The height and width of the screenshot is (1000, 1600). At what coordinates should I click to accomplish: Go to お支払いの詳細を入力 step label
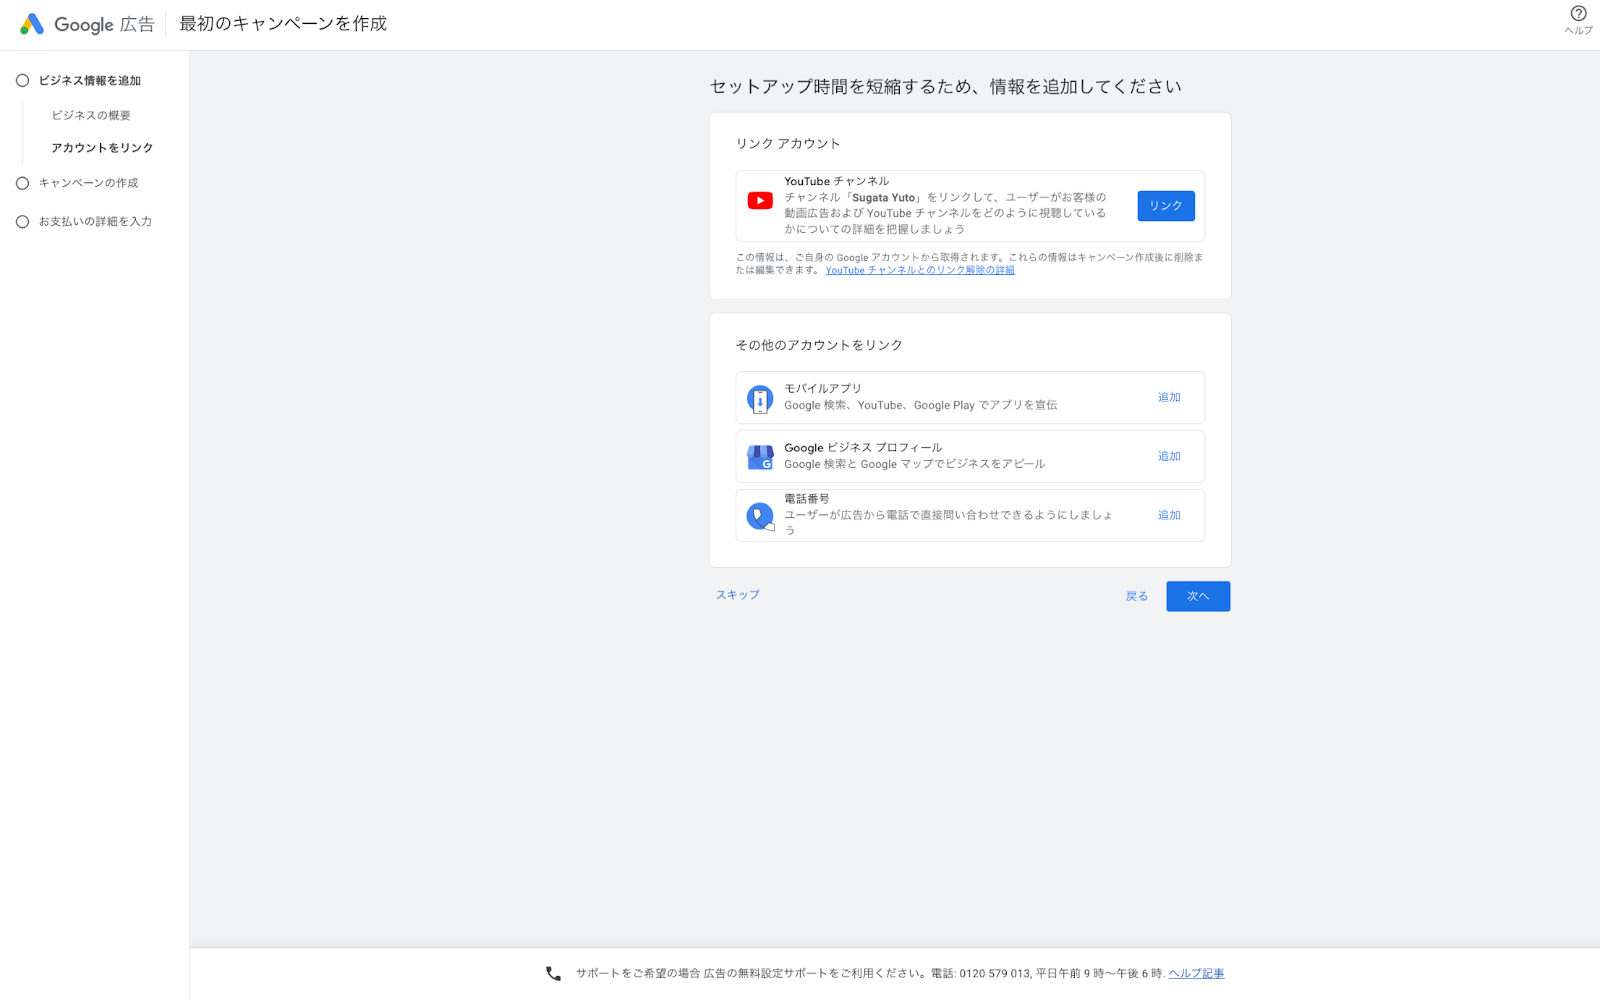pos(95,222)
